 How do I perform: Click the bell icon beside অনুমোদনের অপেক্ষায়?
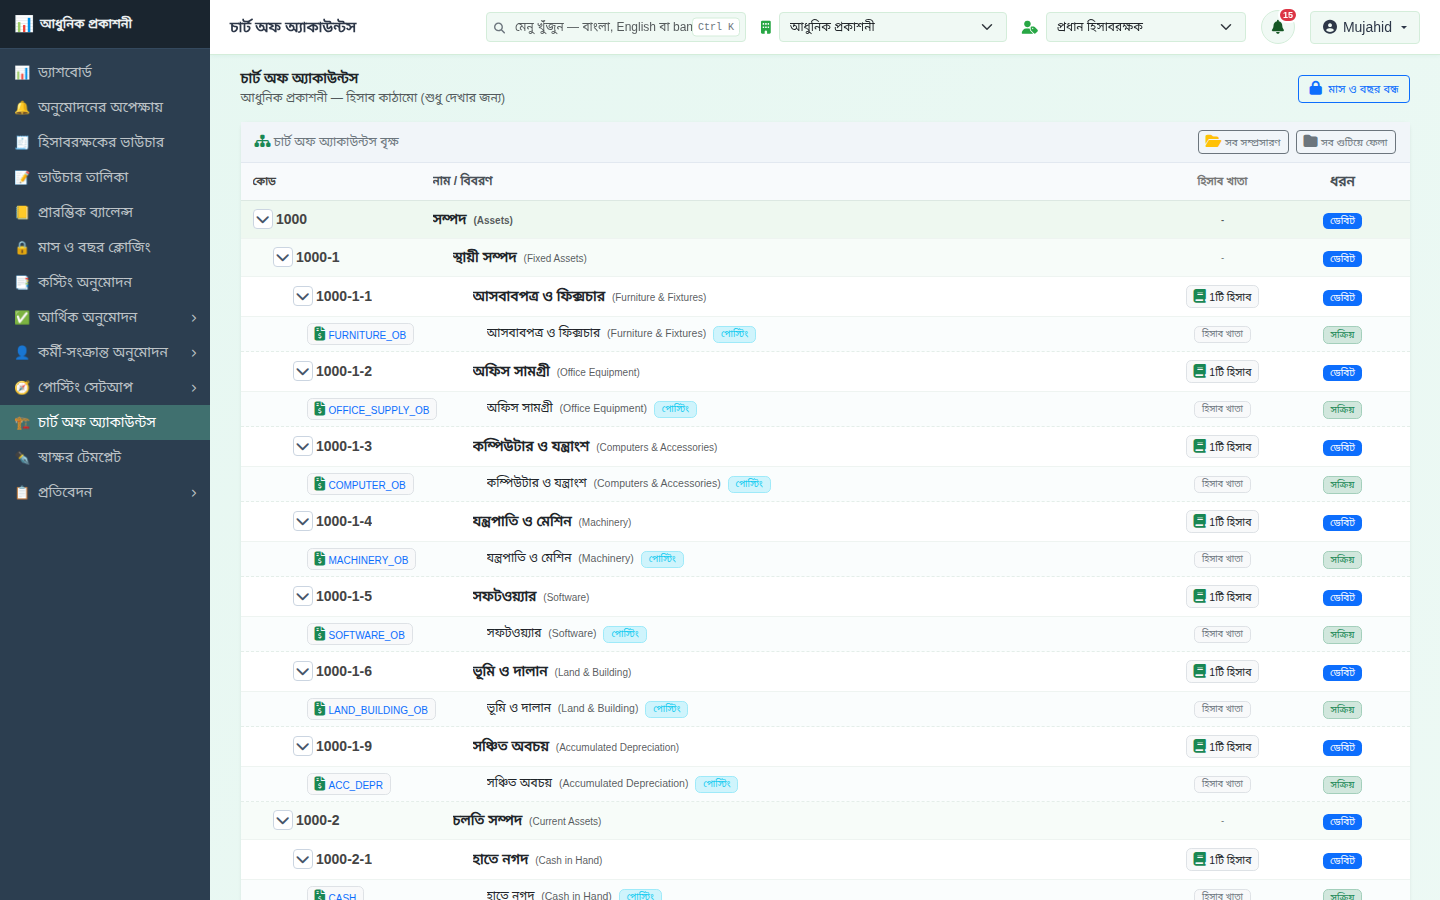[22, 107]
